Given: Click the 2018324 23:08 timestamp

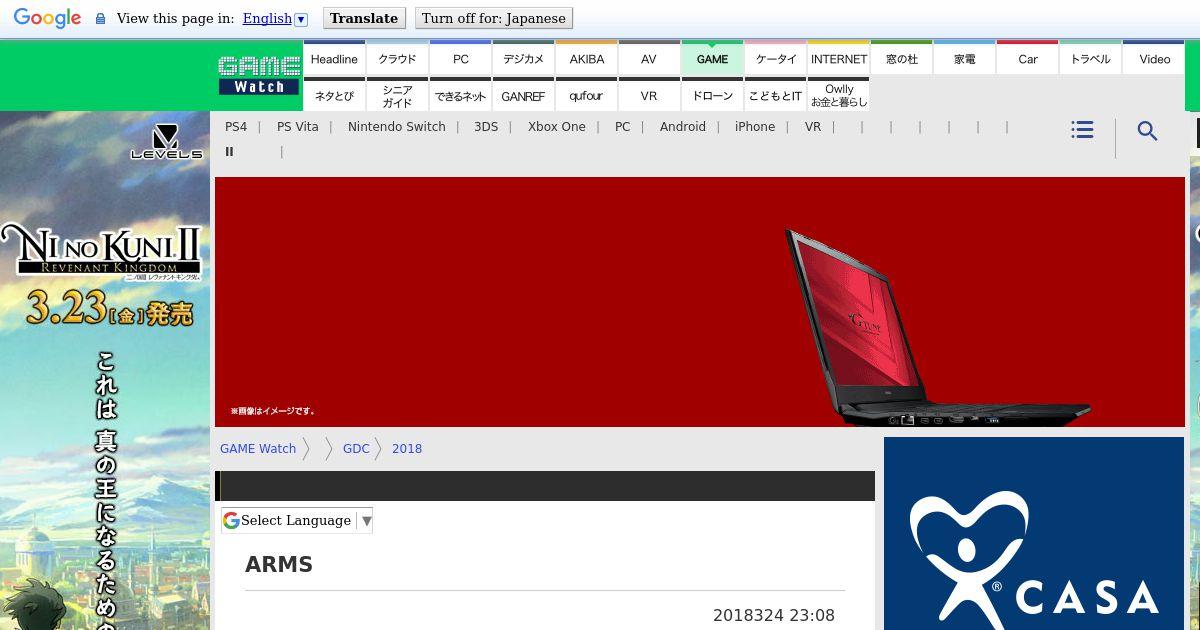Looking at the screenshot, I should coord(774,616).
